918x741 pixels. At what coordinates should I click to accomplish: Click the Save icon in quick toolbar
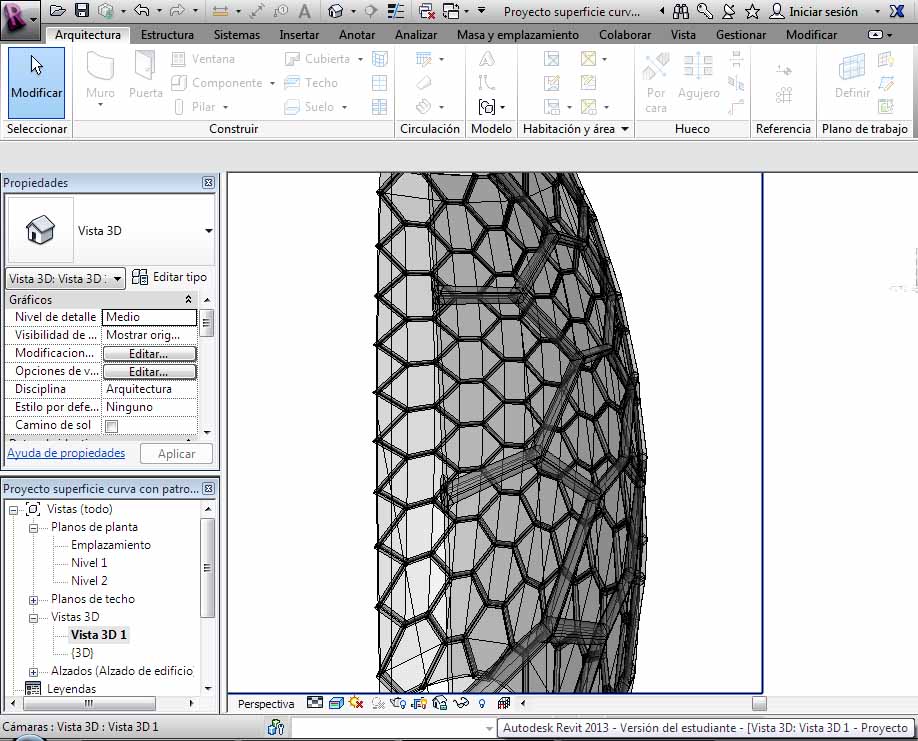pyautogui.click(x=82, y=11)
